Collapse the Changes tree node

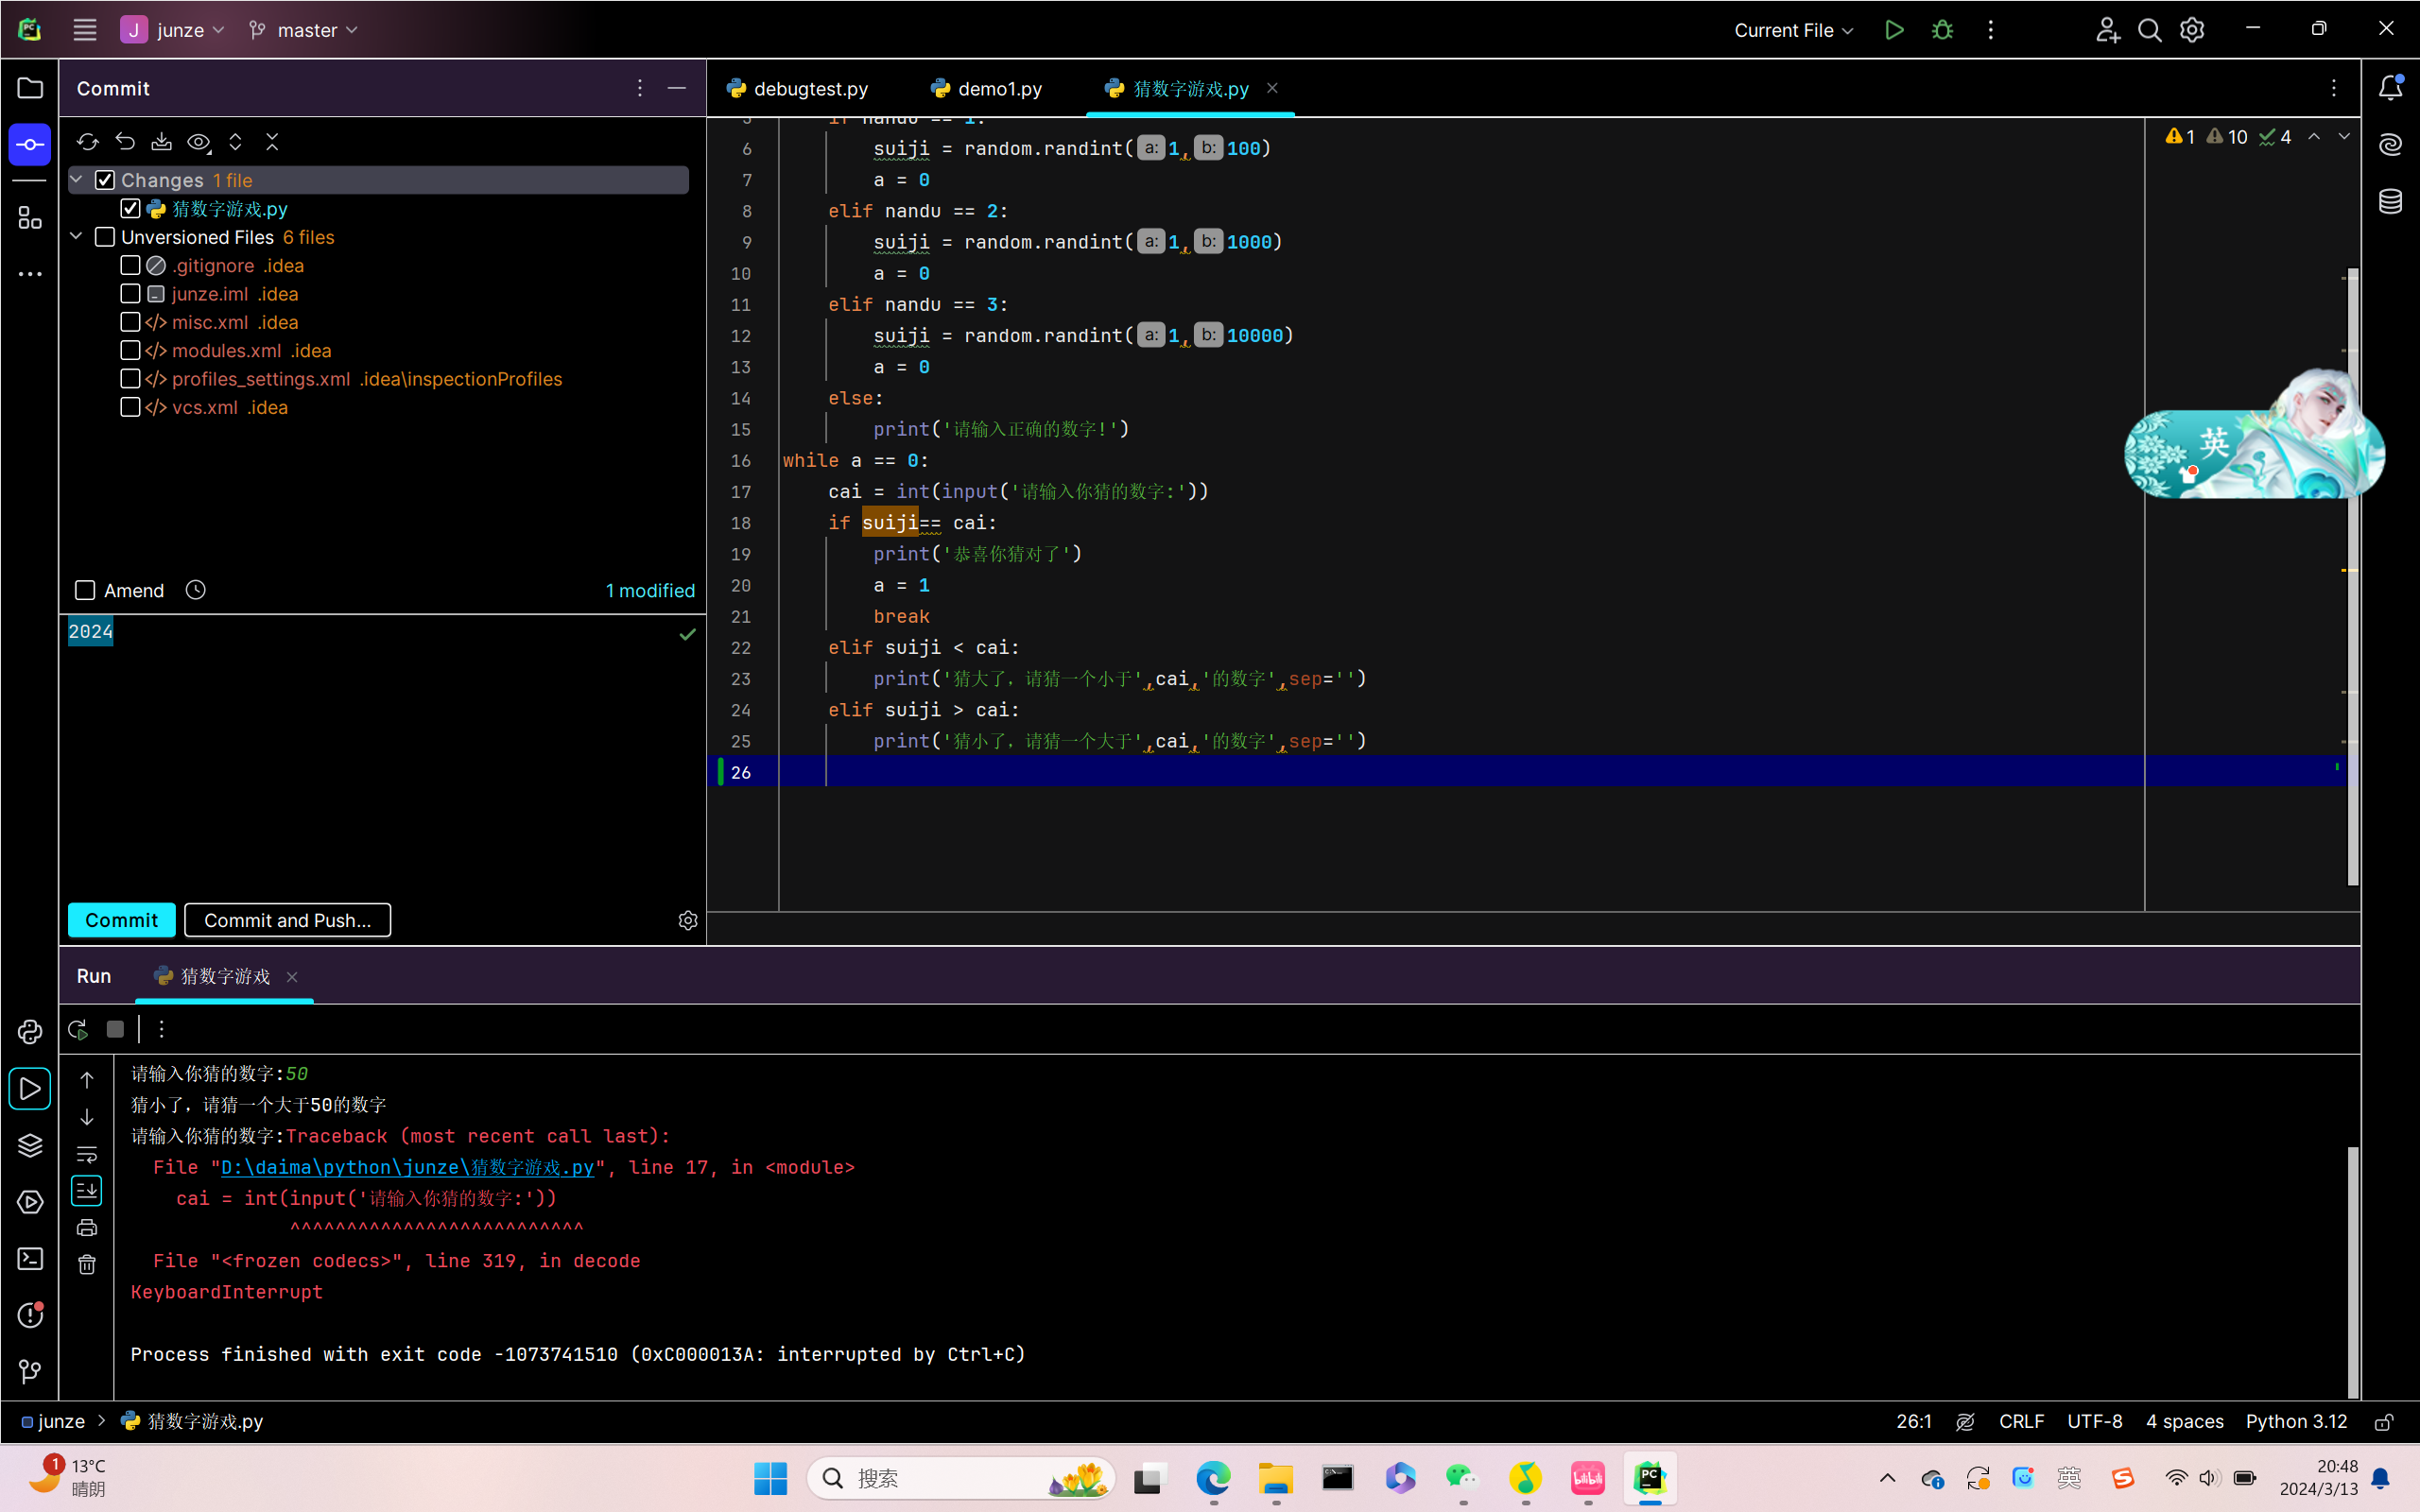[77, 180]
